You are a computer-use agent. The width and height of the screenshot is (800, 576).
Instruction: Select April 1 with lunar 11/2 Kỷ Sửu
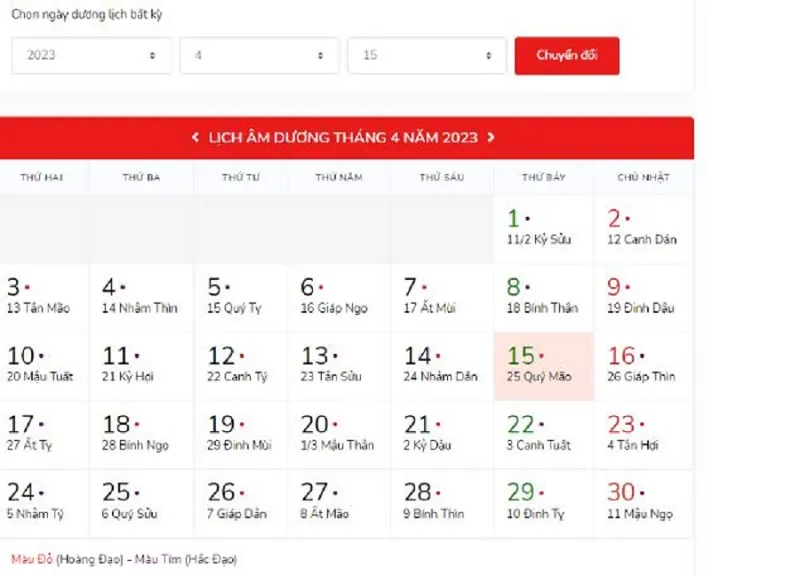pos(543,229)
